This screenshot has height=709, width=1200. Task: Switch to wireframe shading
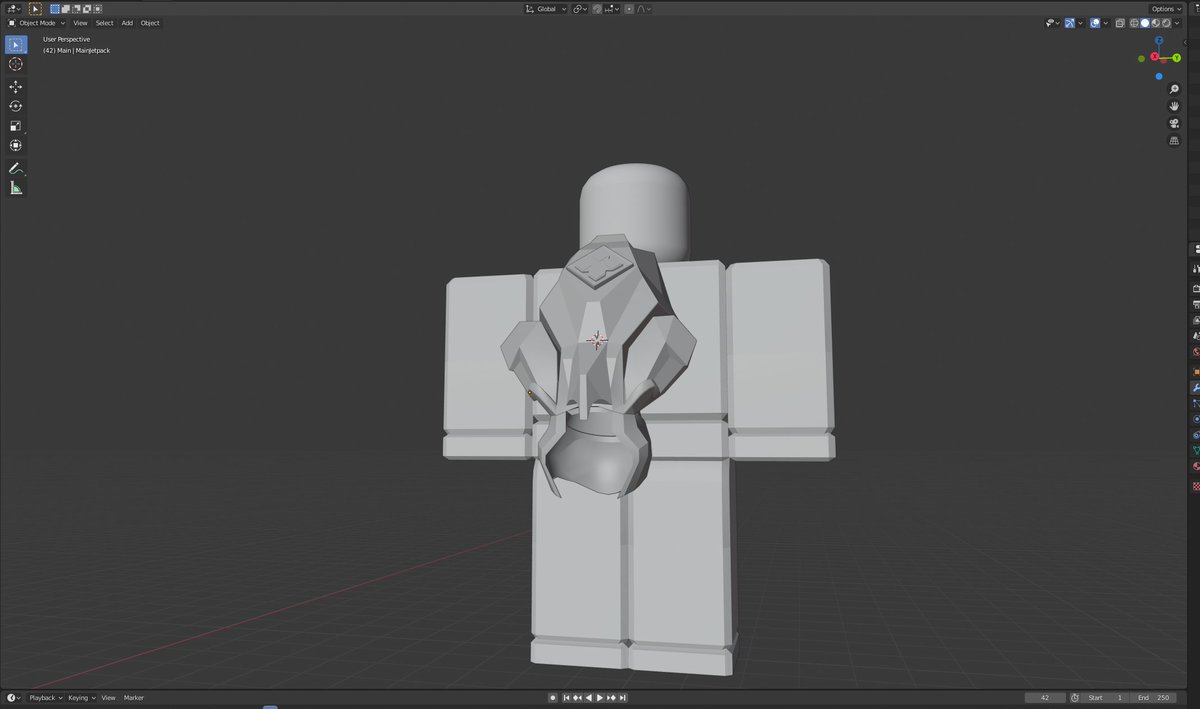[x=1134, y=23]
